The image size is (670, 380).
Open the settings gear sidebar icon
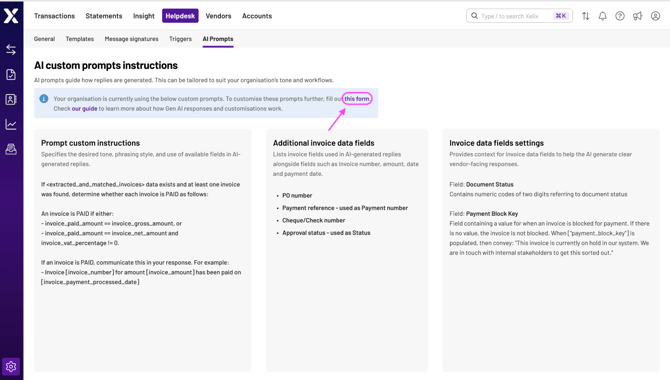click(11, 366)
